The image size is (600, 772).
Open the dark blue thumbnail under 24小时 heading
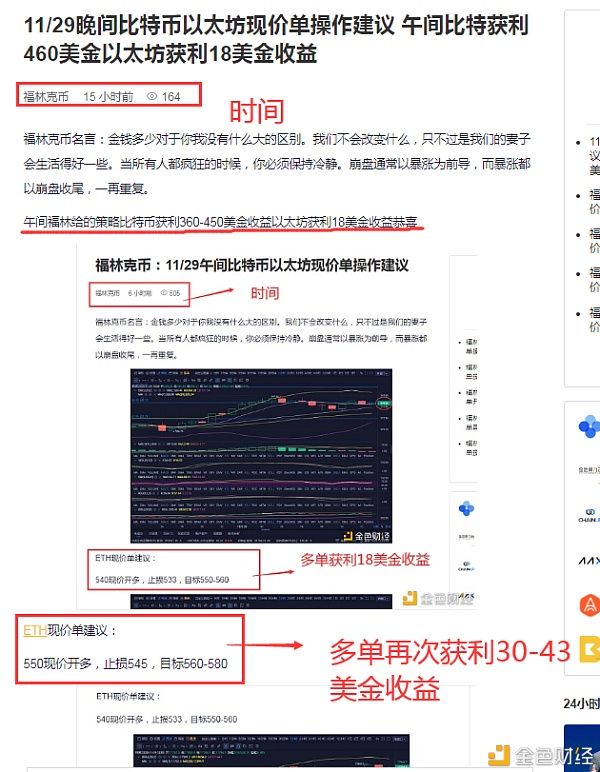tap(582, 748)
